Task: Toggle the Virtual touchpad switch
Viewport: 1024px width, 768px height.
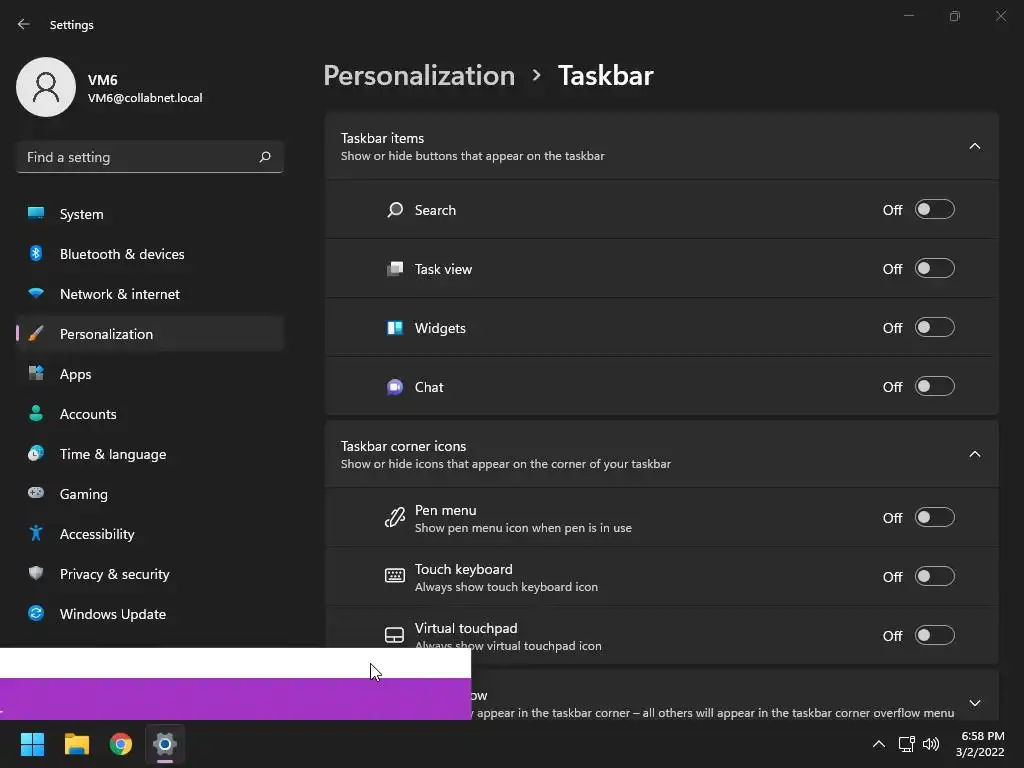Action: coord(934,636)
